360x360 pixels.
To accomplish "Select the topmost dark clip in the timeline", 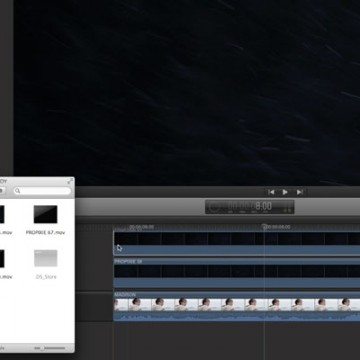I will pos(237,243).
